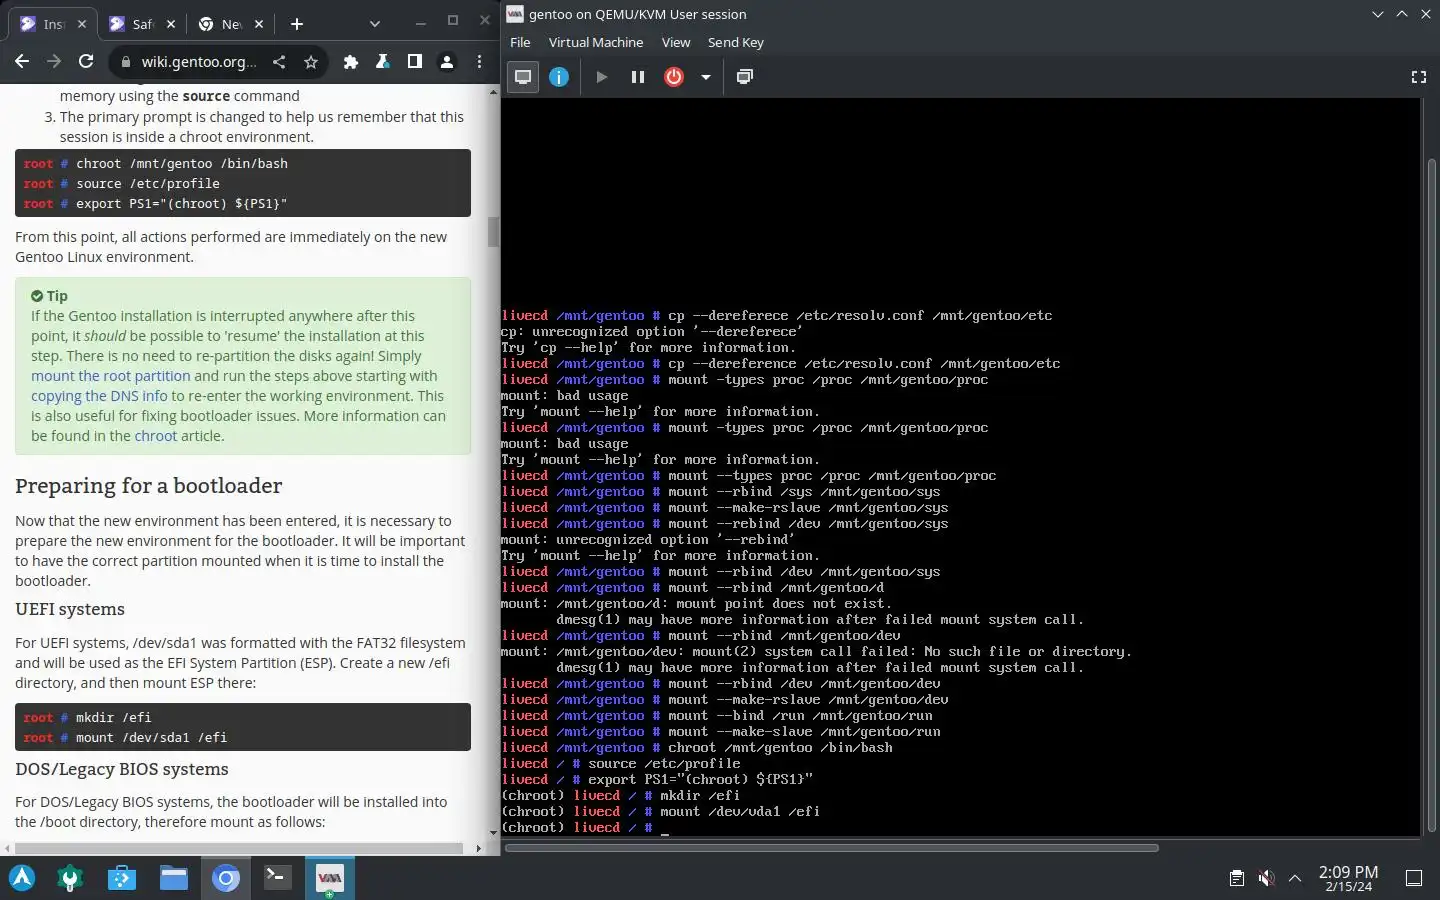Click the wiki.gentoo.org address bar
The height and width of the screenshot is (900, 1440).
click(199, 62)
